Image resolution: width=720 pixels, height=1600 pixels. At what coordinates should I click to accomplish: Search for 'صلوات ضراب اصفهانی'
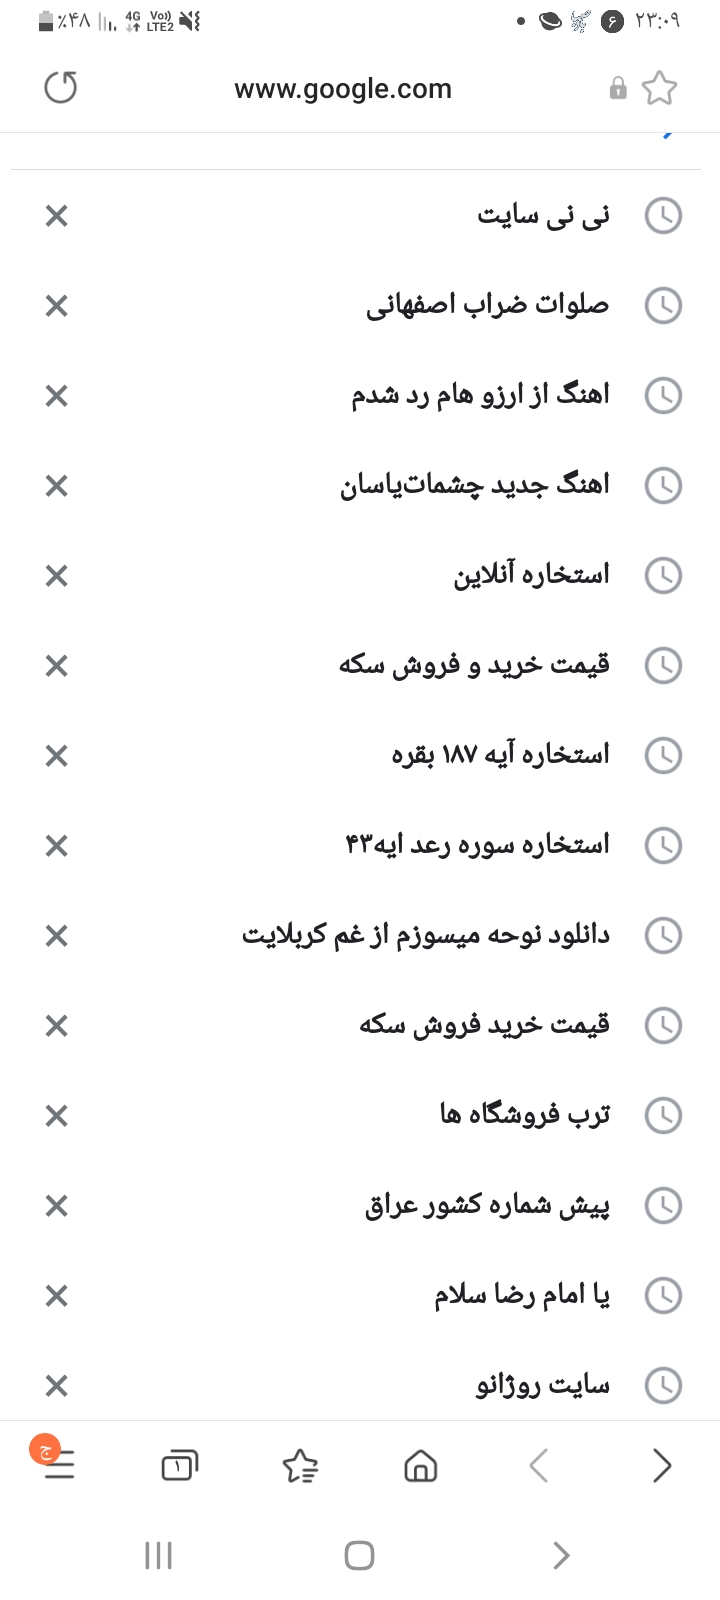pos(487,305)
